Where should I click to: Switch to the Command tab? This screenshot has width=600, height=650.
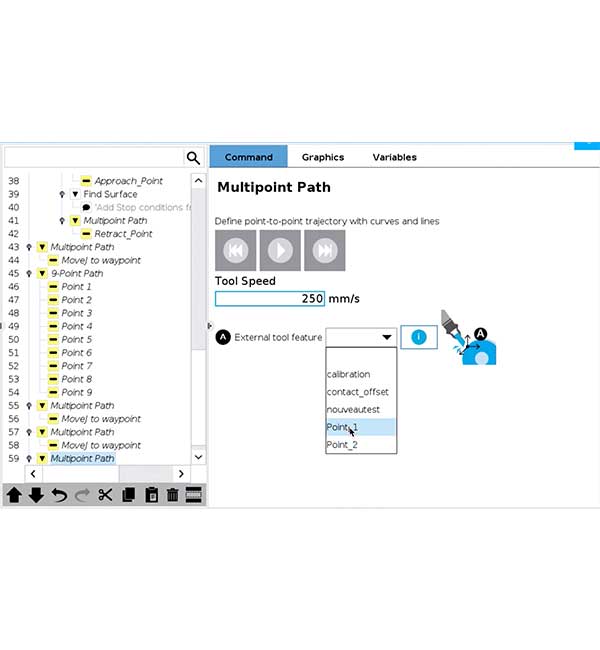248,157
